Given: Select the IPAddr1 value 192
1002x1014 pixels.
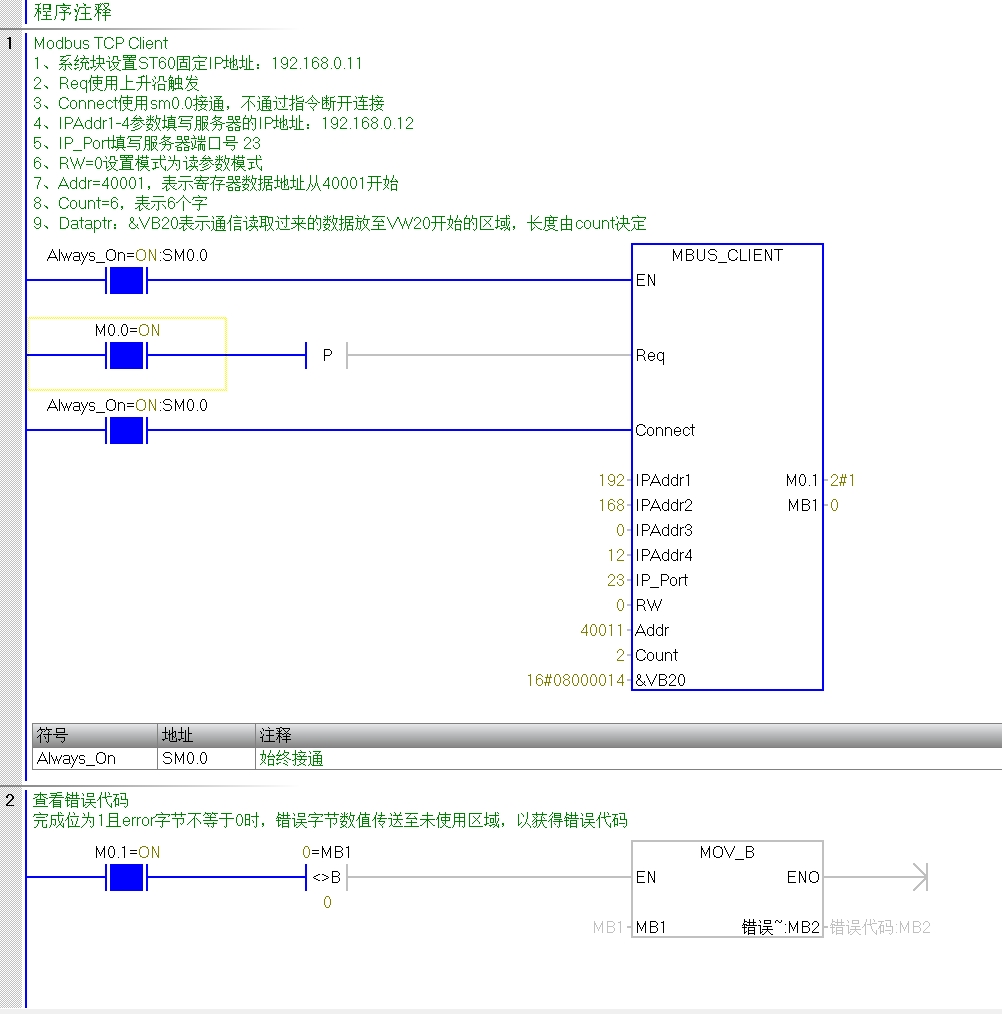Looking at the screenshot, I should pos(611,480).
